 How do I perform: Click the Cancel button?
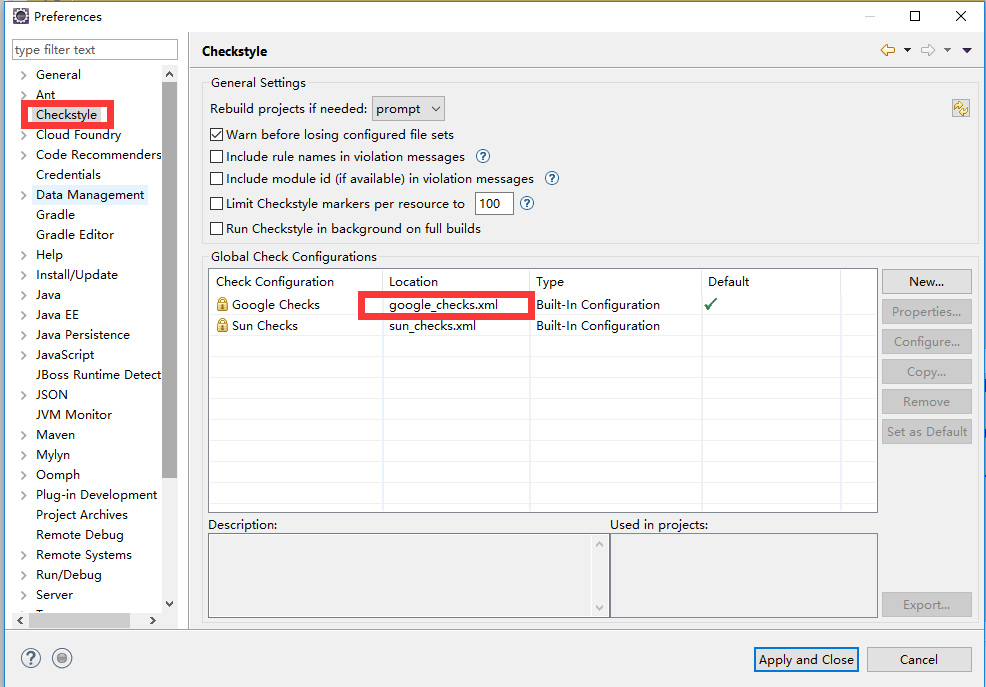(x=919, y=659)
